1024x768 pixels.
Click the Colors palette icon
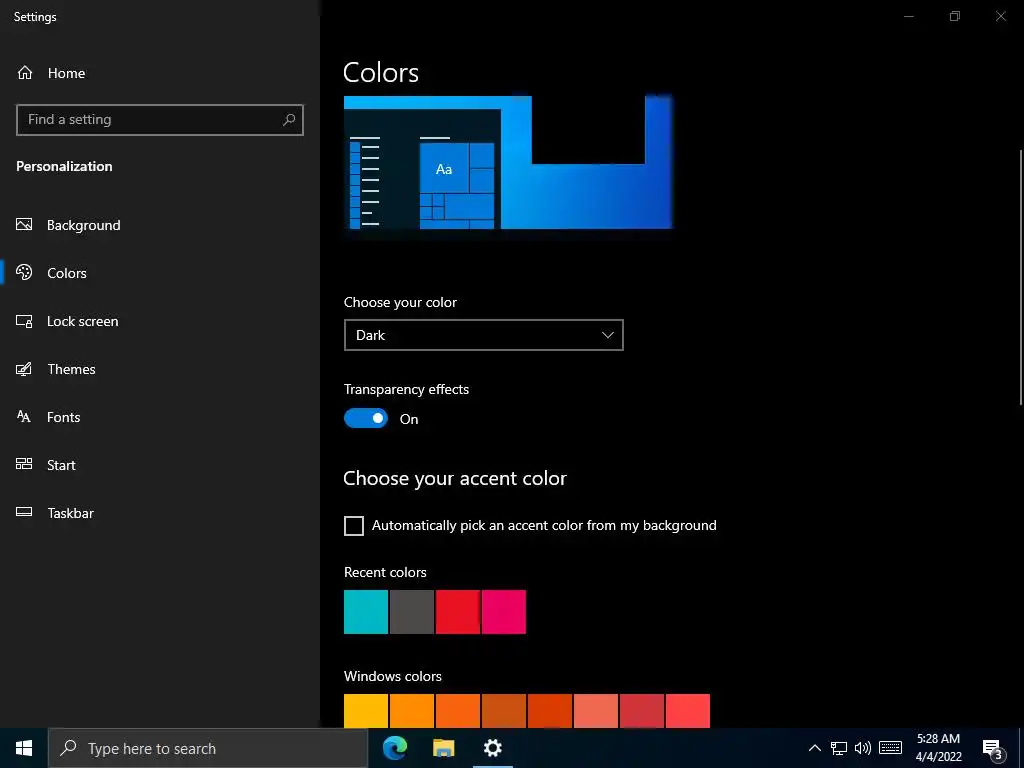(x=24, y=272)
